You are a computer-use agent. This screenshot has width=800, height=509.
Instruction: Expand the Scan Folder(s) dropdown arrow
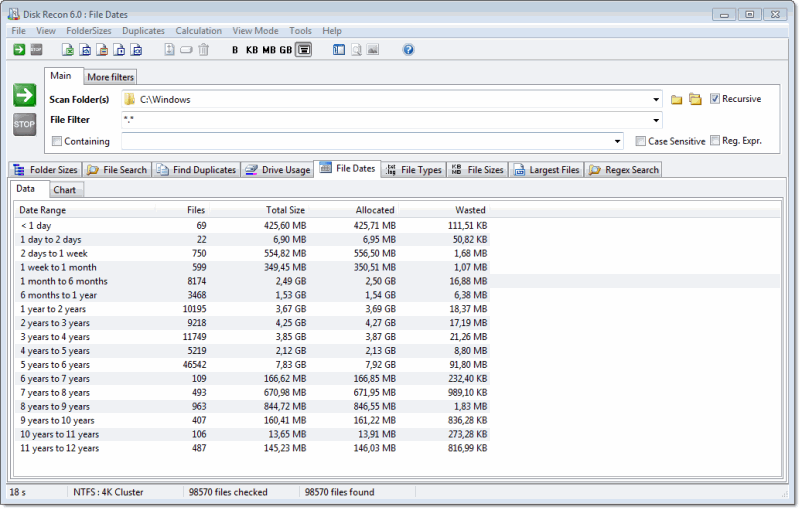[x=656, y=99]
